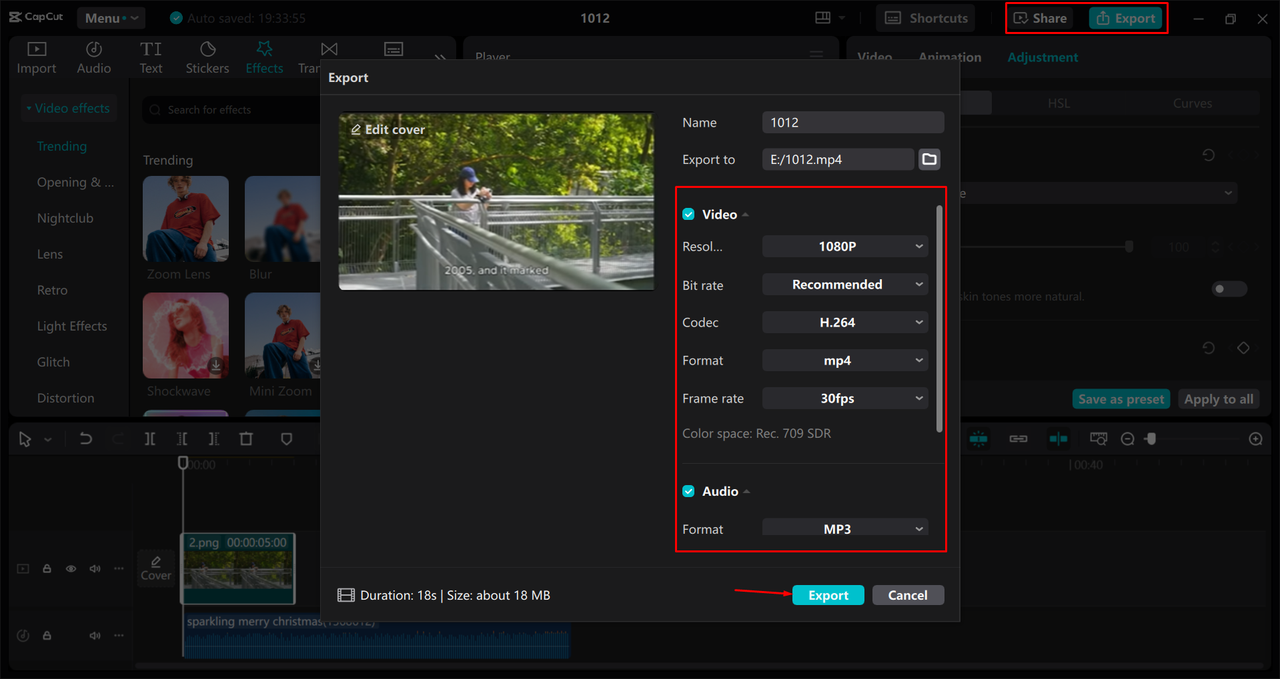The width and height of the screenshot is (1280, 679).
Task: Click the Share button in title bar
Action: coord(1040,18)
